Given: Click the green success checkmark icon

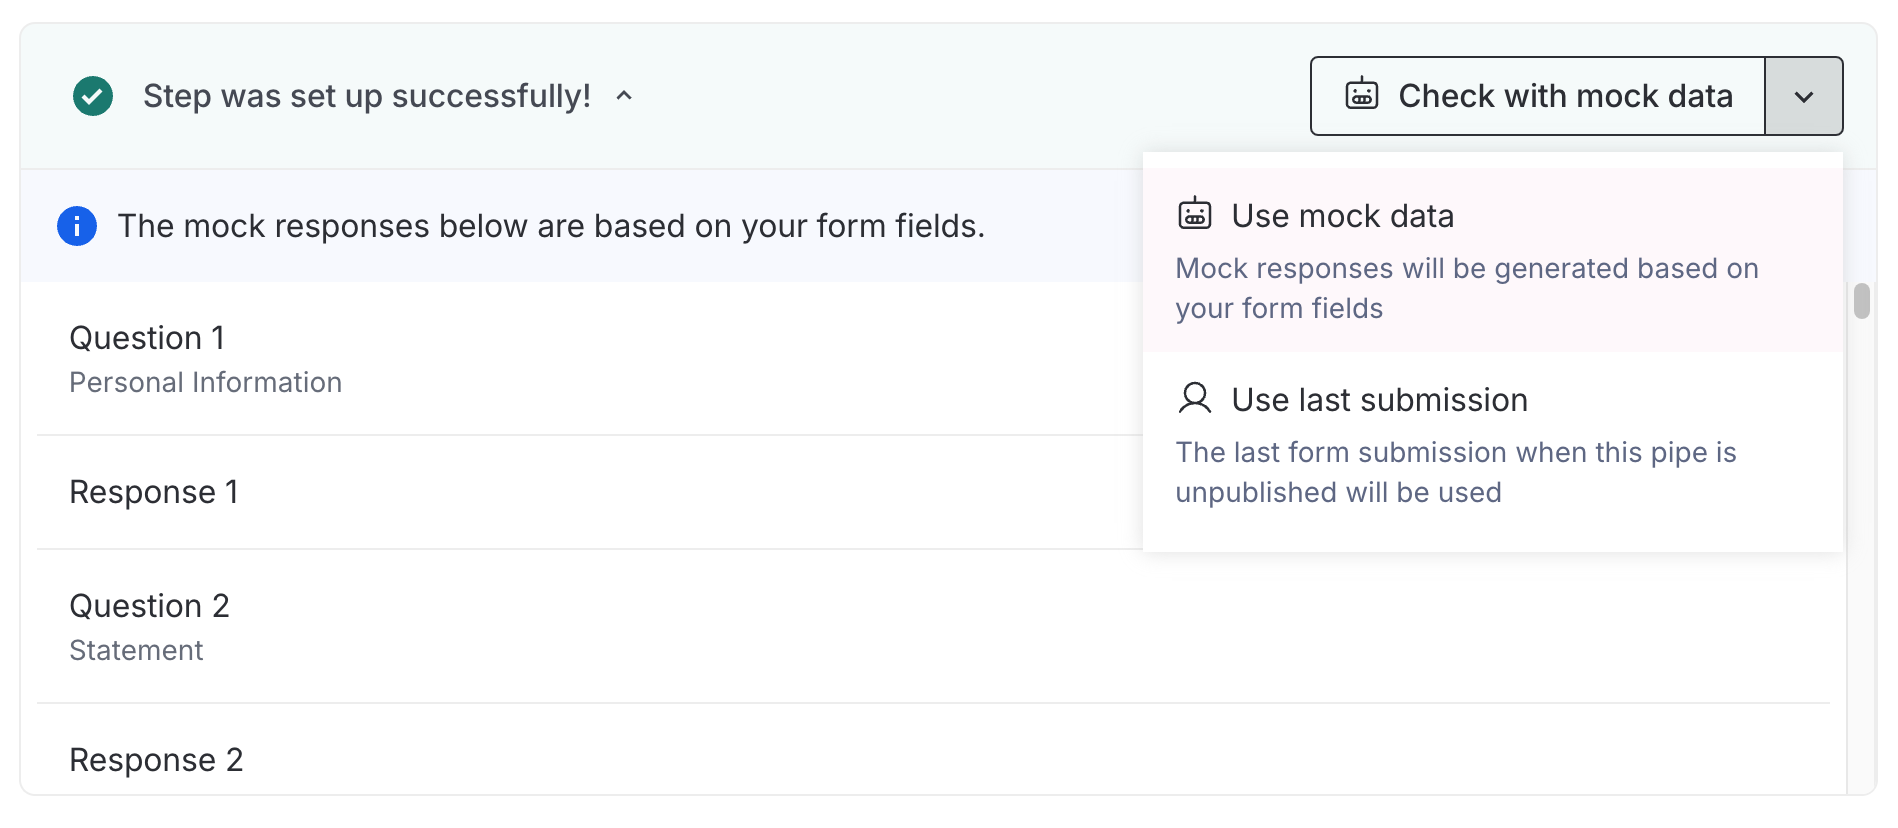Looking at the screenshot, I should (93, 96).
